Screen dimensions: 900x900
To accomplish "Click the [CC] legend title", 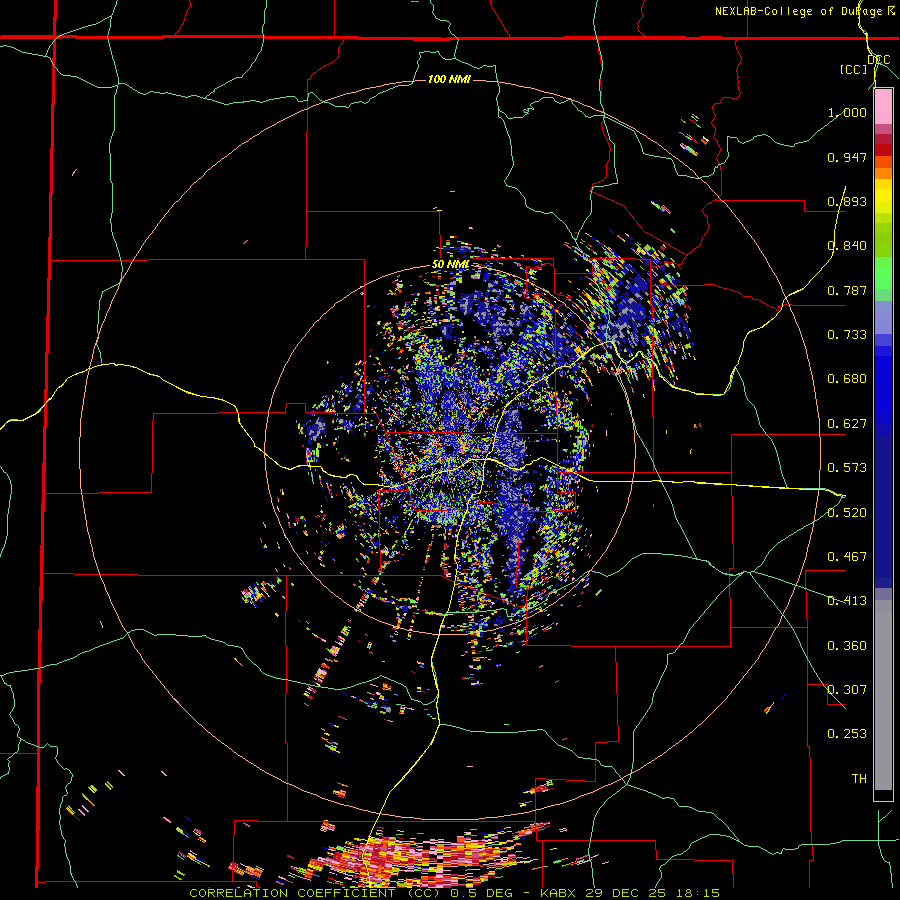I will 854,69.
